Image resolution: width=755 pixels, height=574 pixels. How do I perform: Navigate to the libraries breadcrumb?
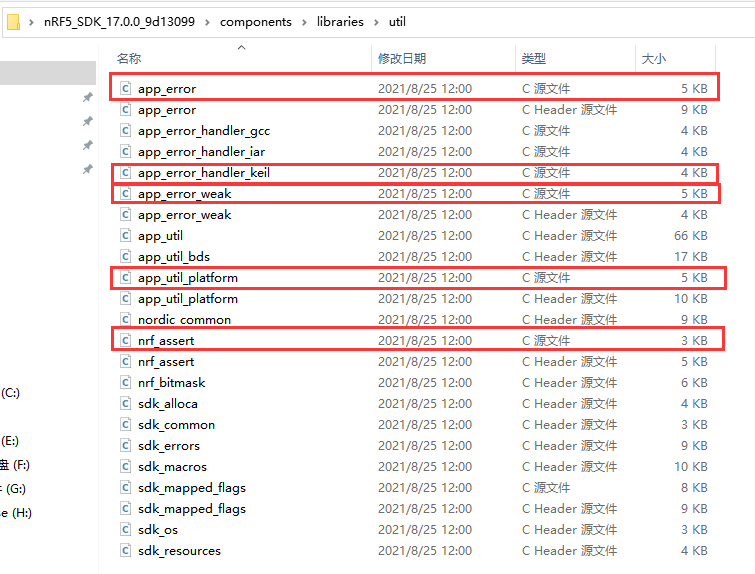tap(340, 22)
